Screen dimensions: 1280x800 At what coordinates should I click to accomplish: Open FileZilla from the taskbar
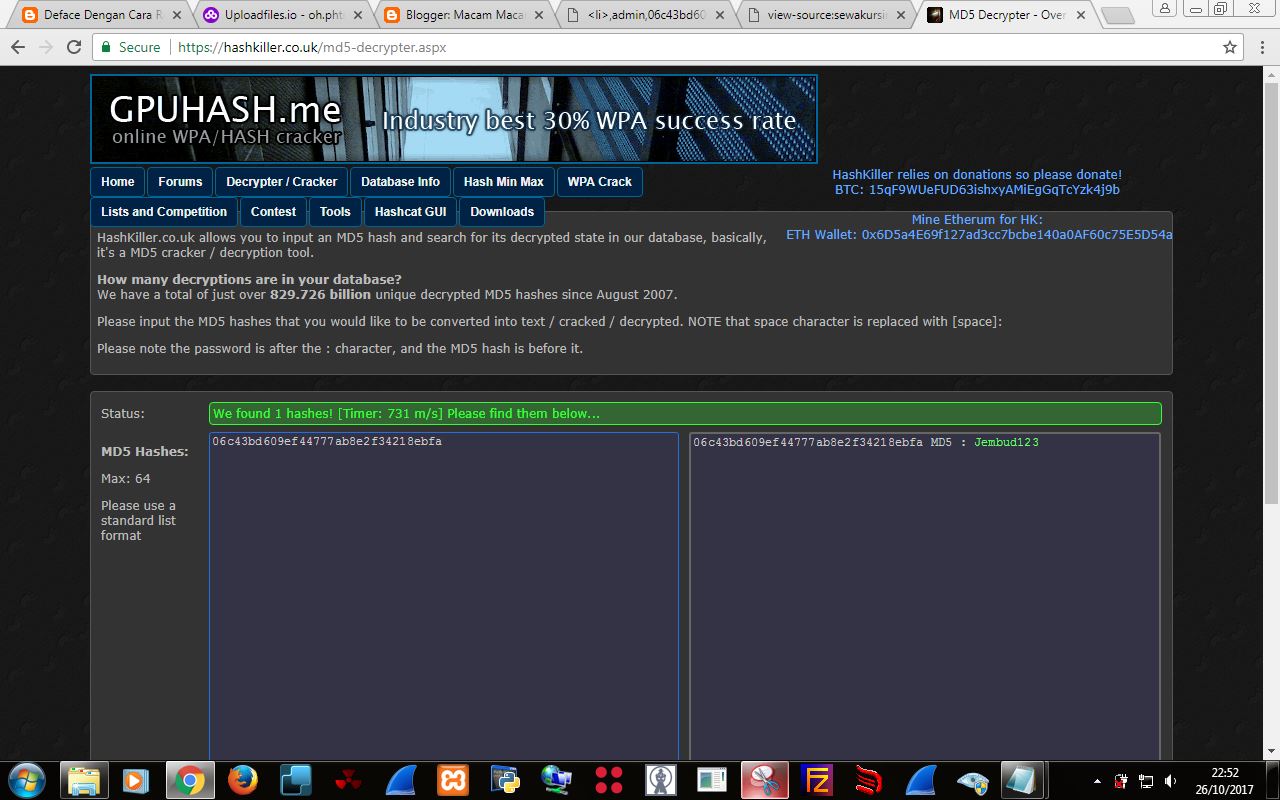point(818,780)
